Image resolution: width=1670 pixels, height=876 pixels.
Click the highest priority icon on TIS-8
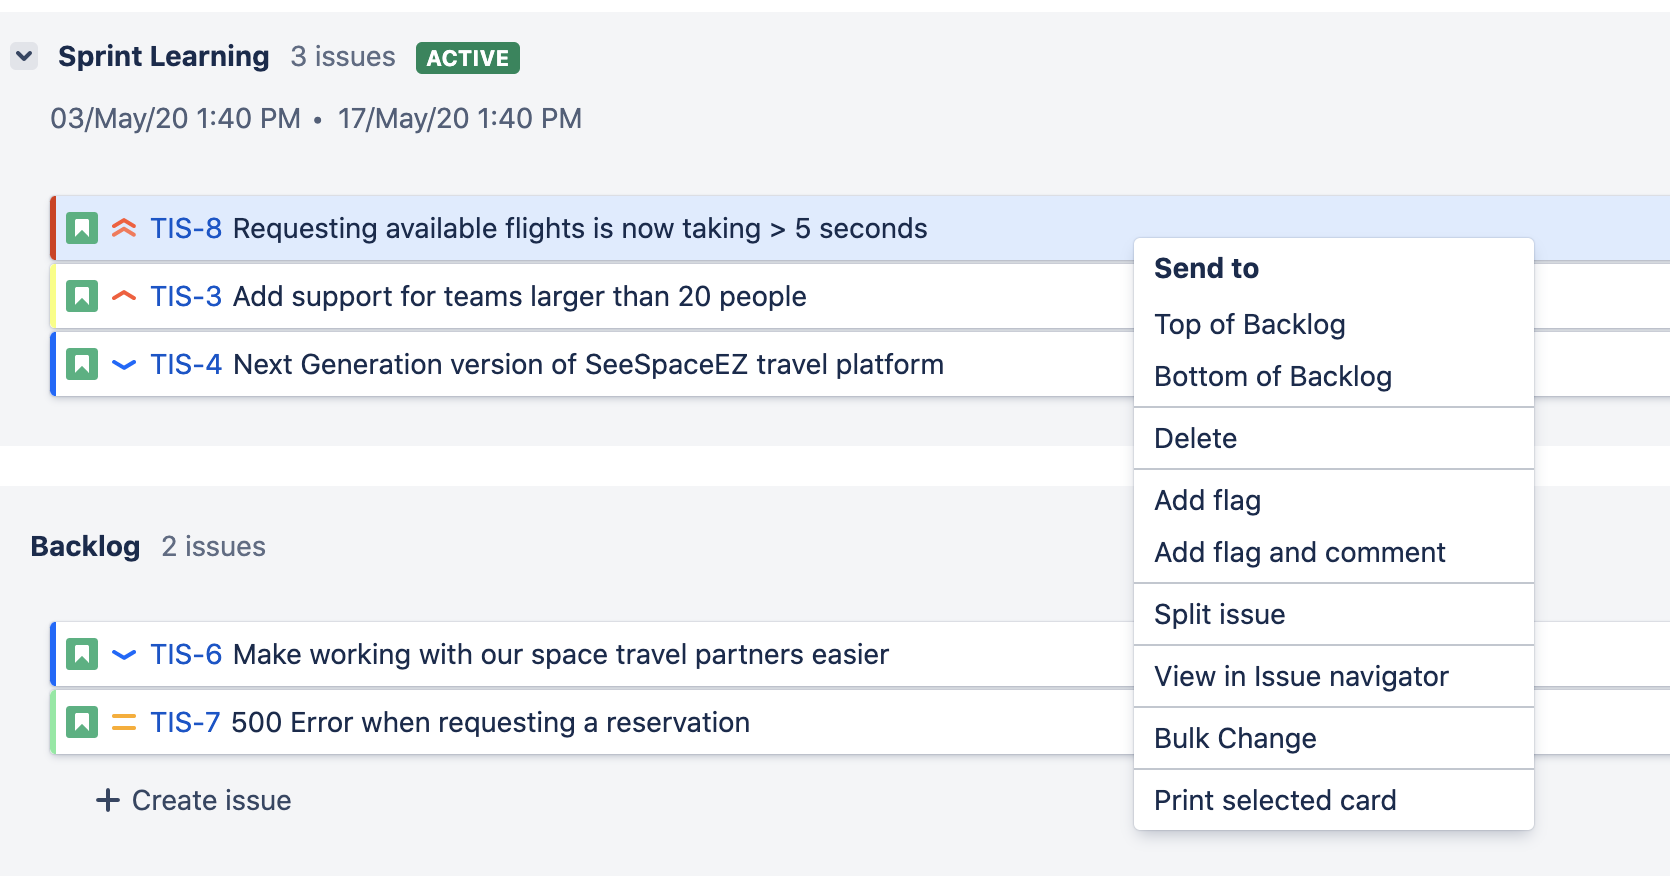124,228
